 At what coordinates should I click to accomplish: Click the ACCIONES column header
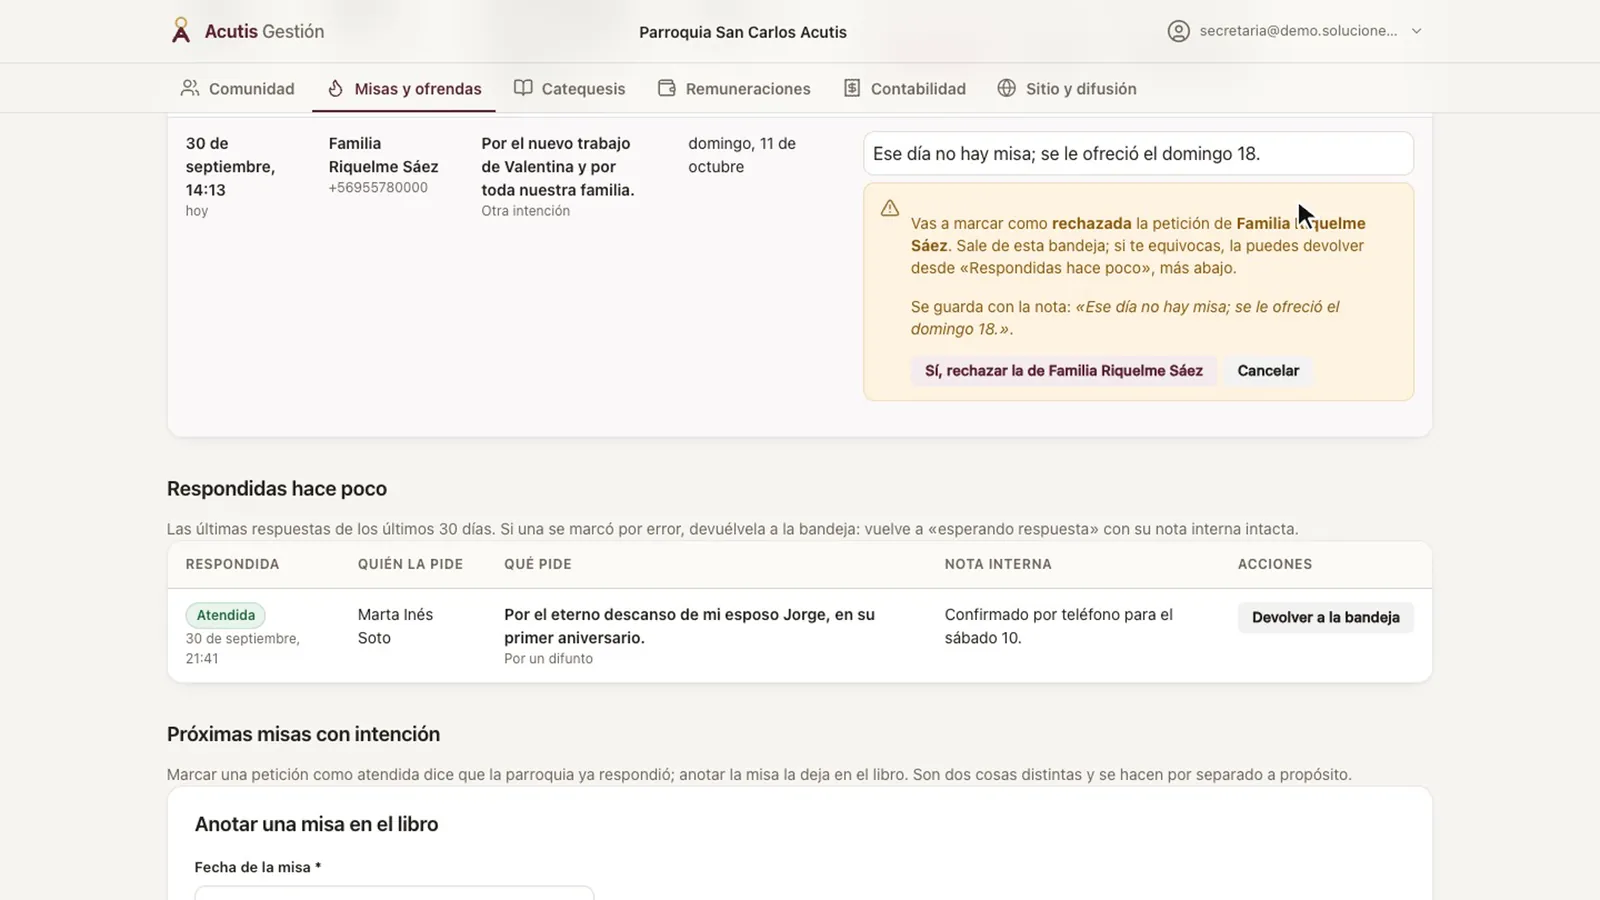1275,564
